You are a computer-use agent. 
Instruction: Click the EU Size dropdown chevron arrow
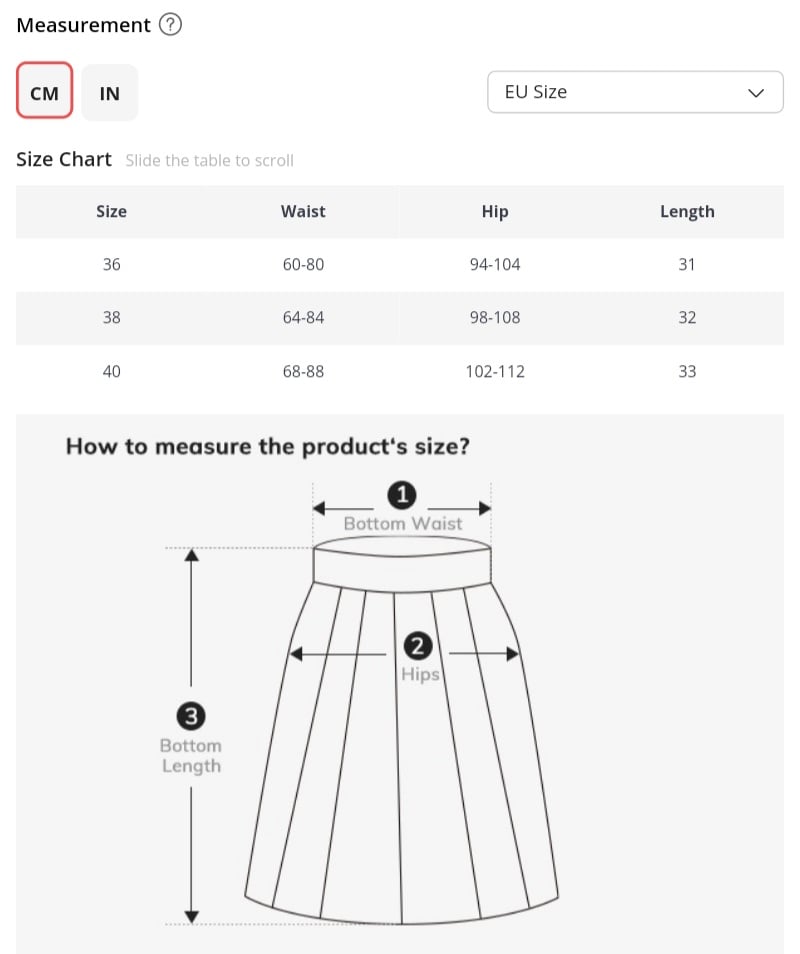[x=756, y=93]
